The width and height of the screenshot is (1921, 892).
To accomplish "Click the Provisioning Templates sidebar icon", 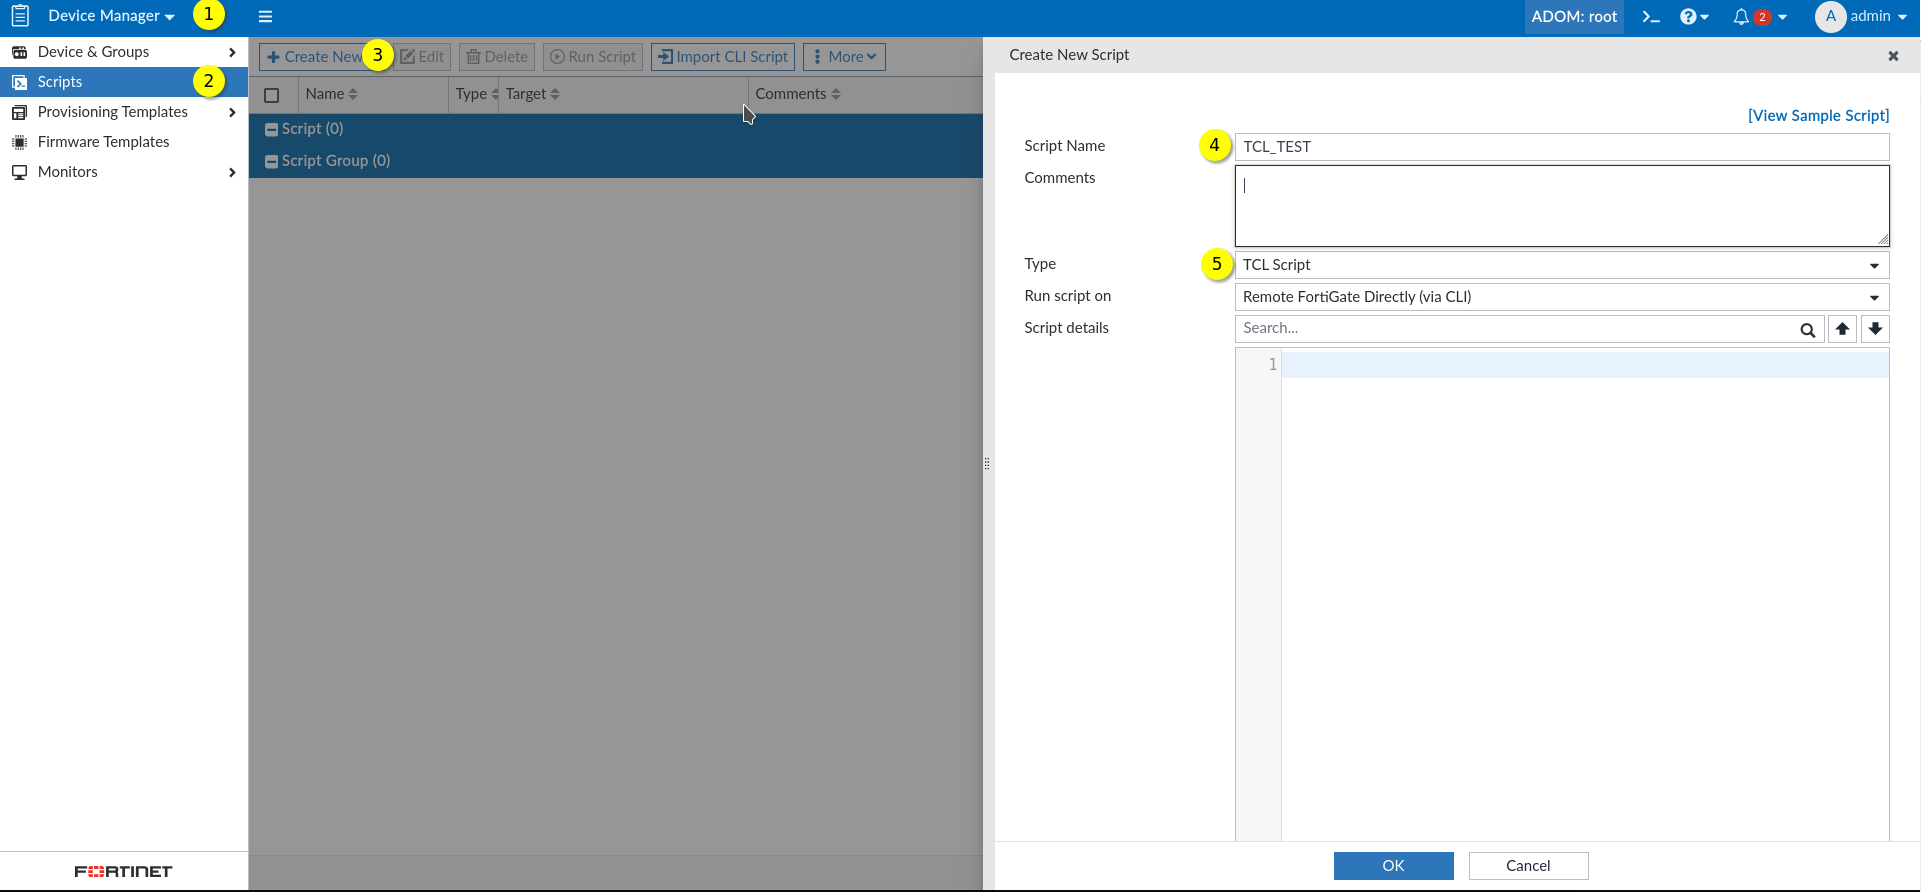I will (19, 112).
